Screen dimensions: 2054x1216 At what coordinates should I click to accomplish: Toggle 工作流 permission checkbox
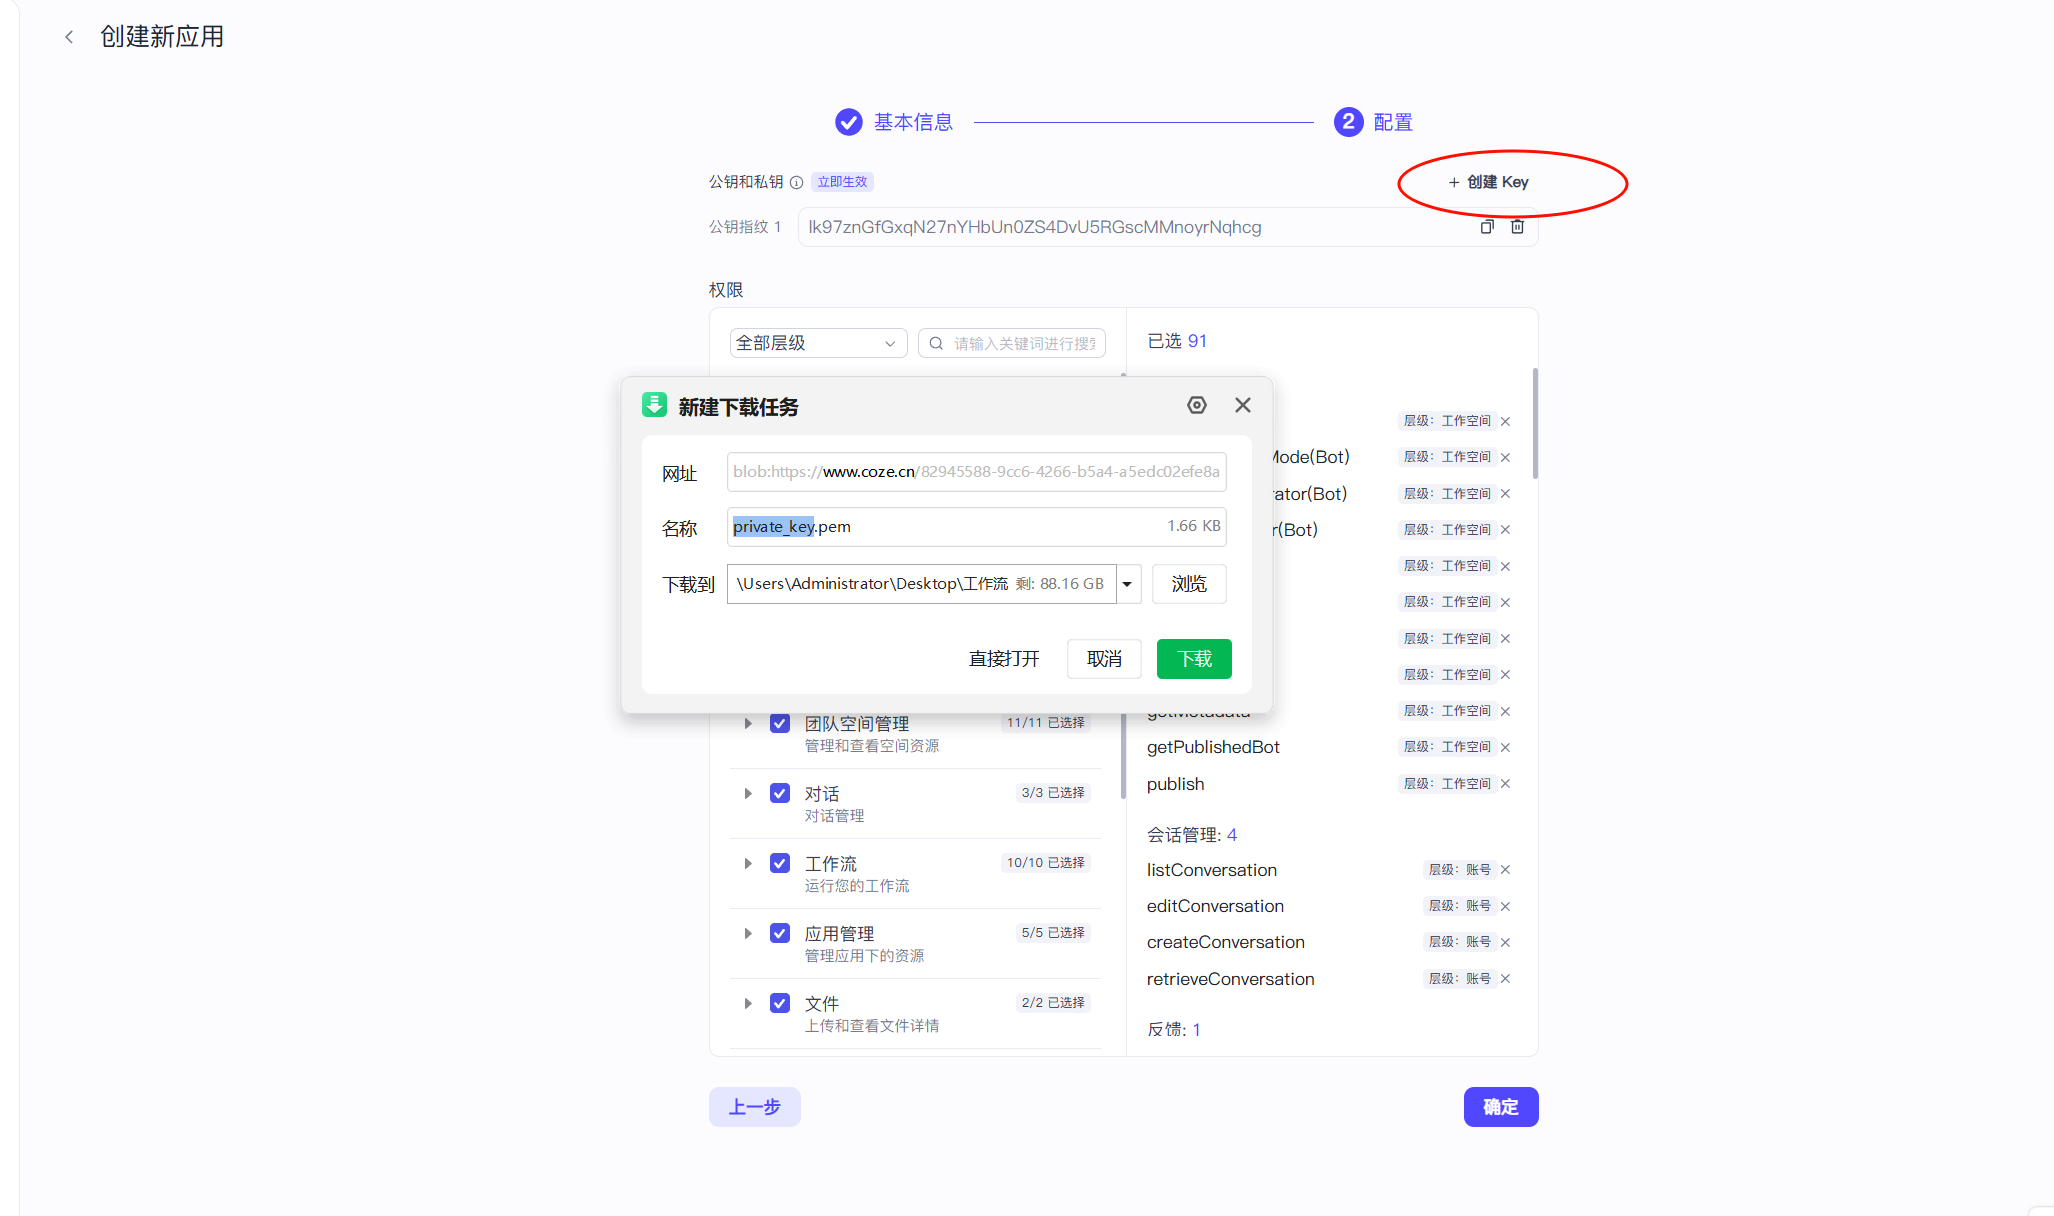coord(780,863)
